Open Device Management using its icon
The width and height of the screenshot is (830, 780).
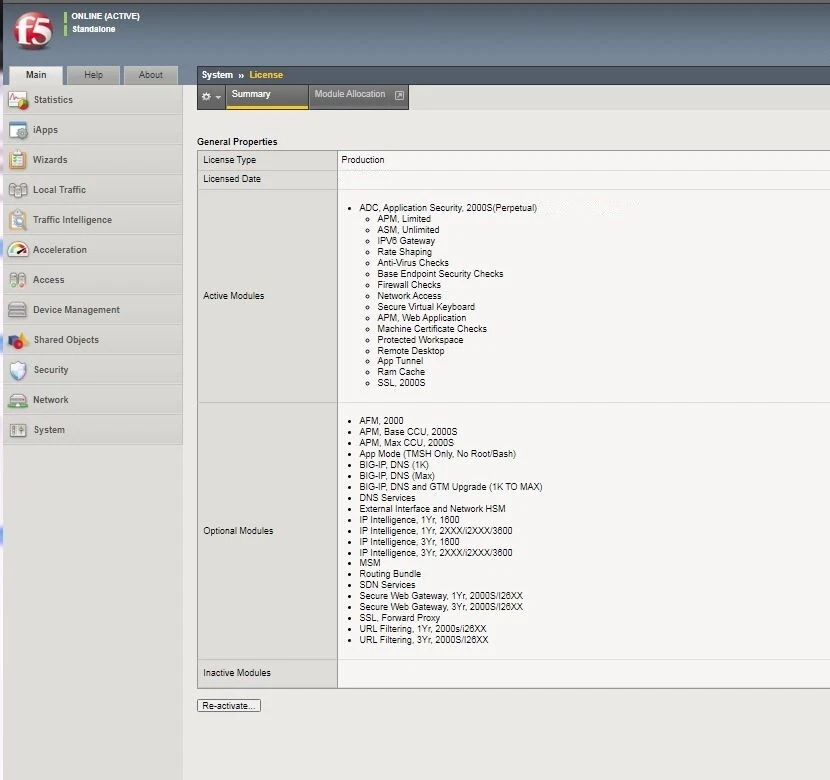click(x=18, y=309)
